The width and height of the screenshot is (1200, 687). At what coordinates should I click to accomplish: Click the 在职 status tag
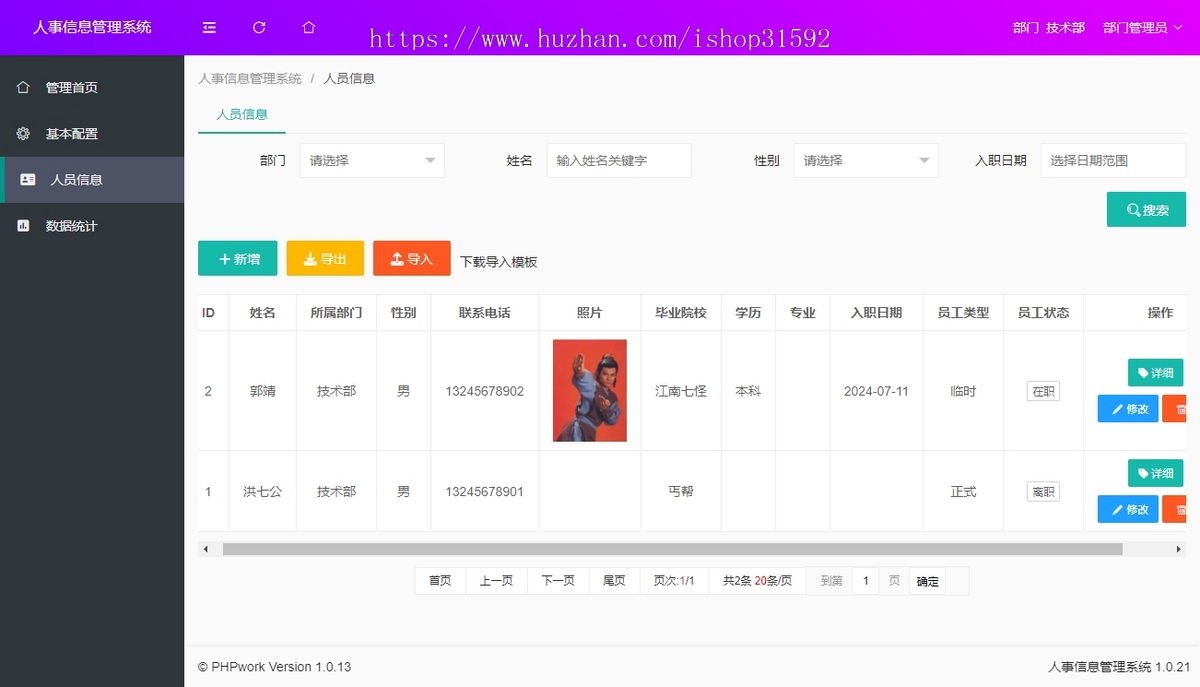[x=1043, y=391]
